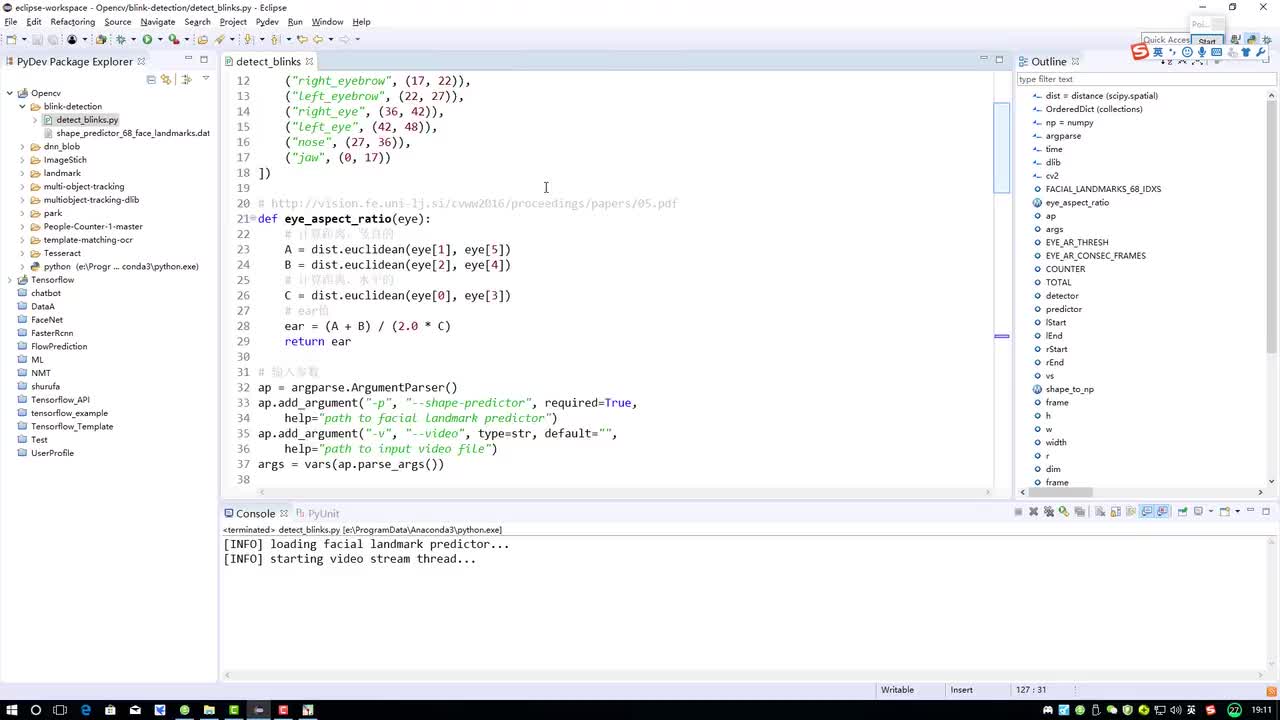Click the editor vertical scrollbar thumb
Viewport: 1280px width, 720px height.
[x=1001, y=147]
